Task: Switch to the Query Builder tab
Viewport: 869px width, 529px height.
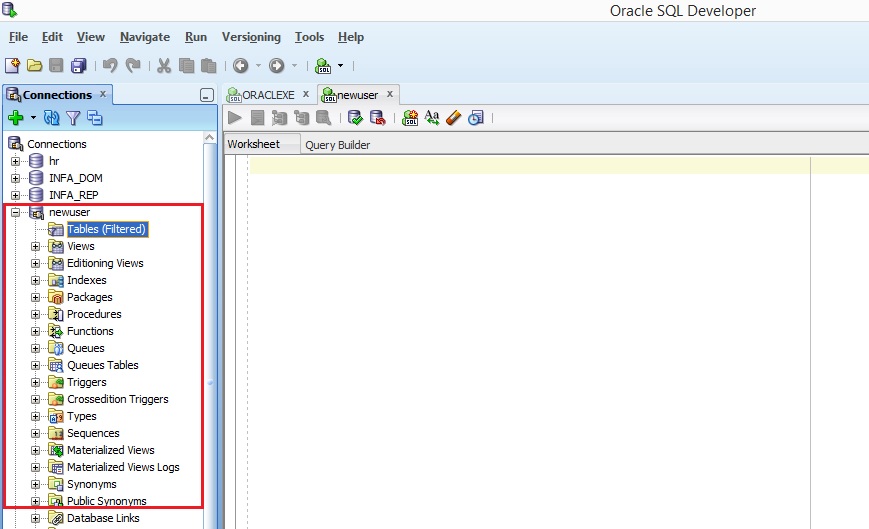Action: point(337,145)
